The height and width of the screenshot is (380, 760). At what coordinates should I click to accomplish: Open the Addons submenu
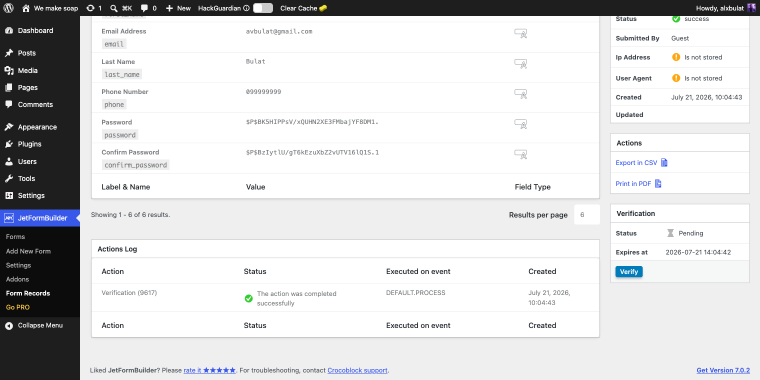coord(17,279)
